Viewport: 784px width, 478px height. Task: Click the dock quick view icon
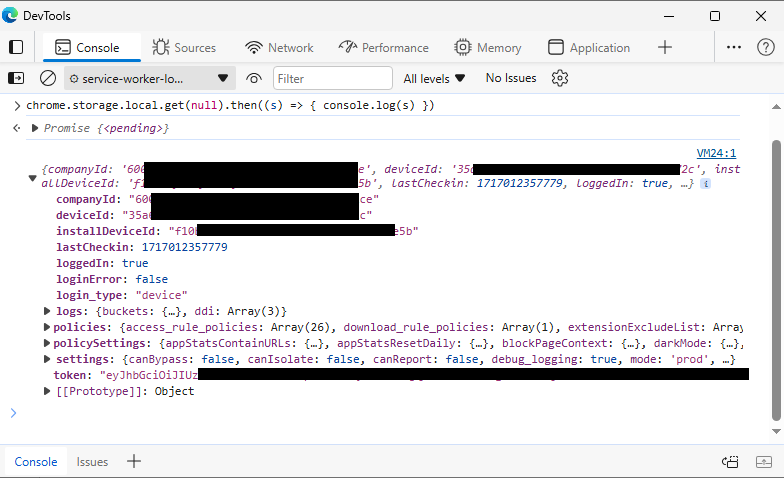tap(730, 462)
